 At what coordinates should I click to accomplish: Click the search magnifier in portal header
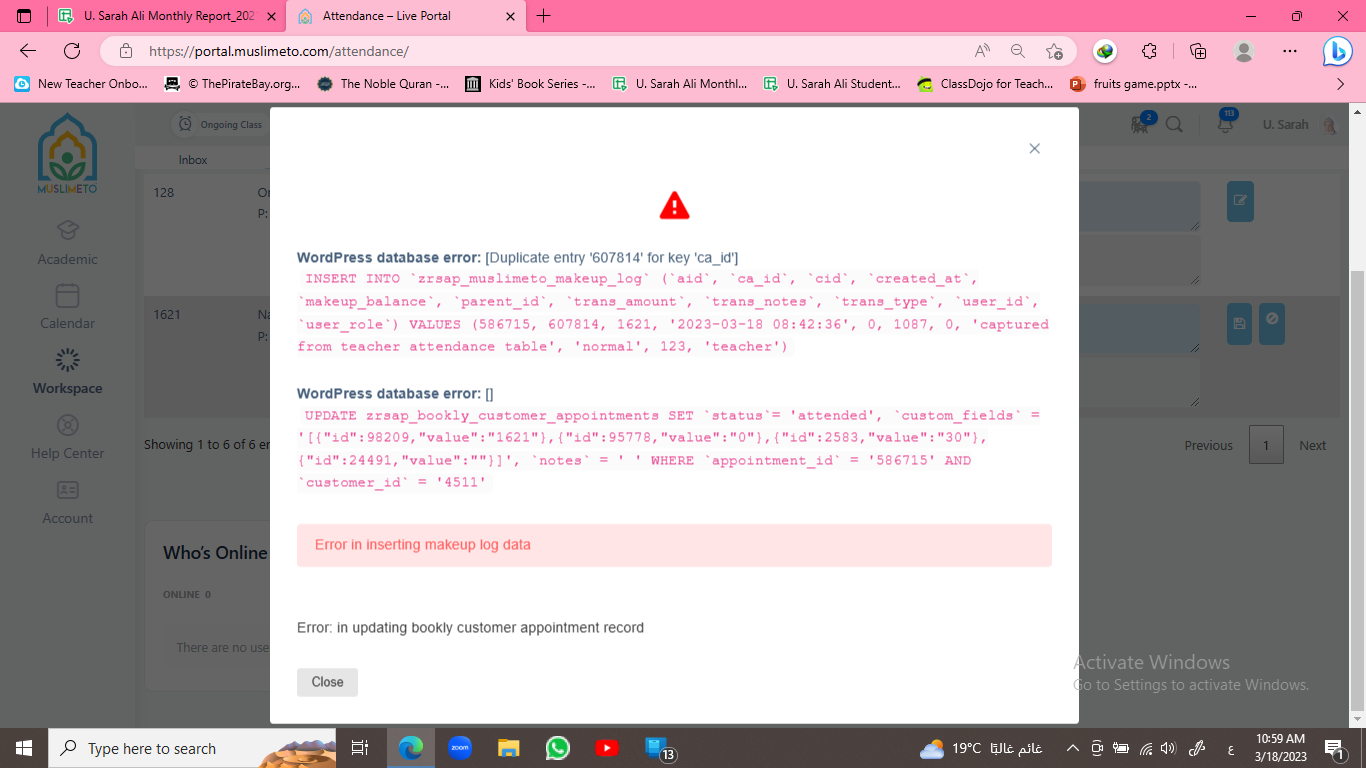pos(1174,125)
